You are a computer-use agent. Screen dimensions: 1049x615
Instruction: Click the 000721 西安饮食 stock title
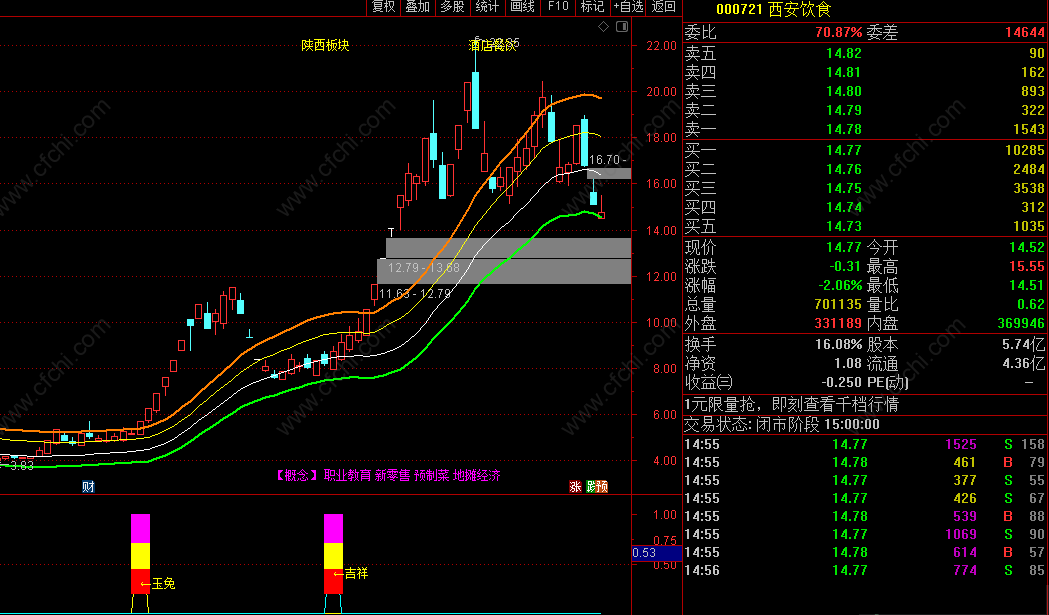click(x=773, y=9)
